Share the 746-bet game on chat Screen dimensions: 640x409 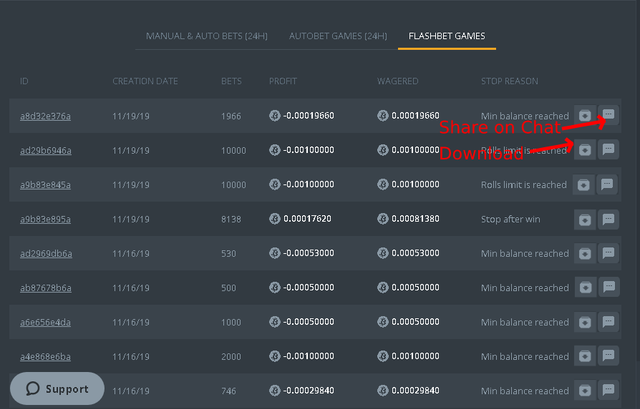(608, 390)
